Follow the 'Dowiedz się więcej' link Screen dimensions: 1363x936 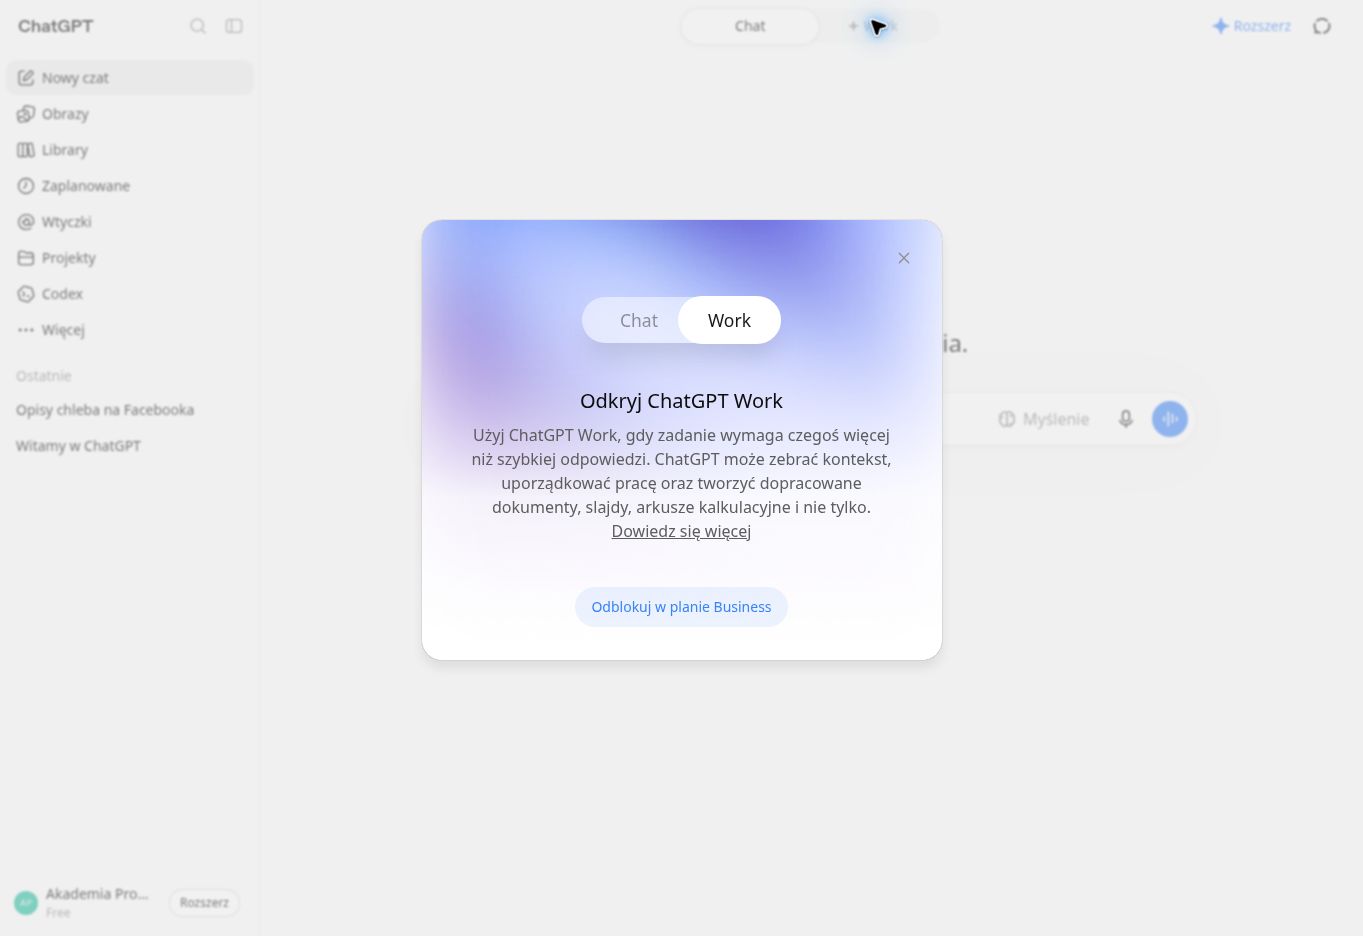(x=681, y=531)
